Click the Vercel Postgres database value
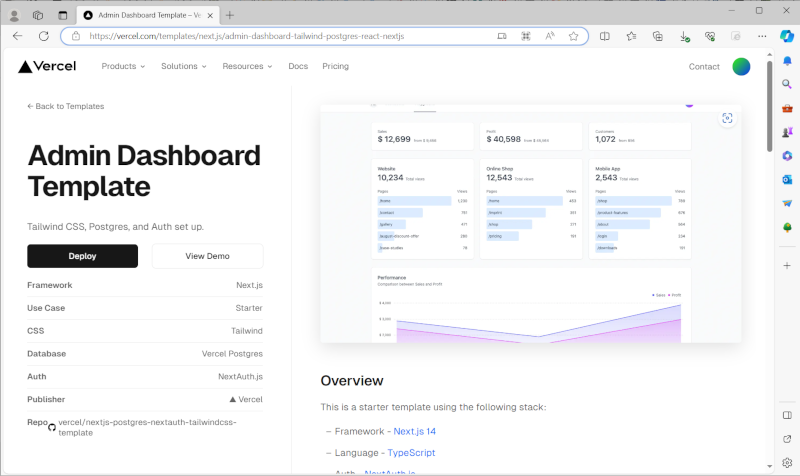Screen dimensions: 800x476 (x=232, y=354)
